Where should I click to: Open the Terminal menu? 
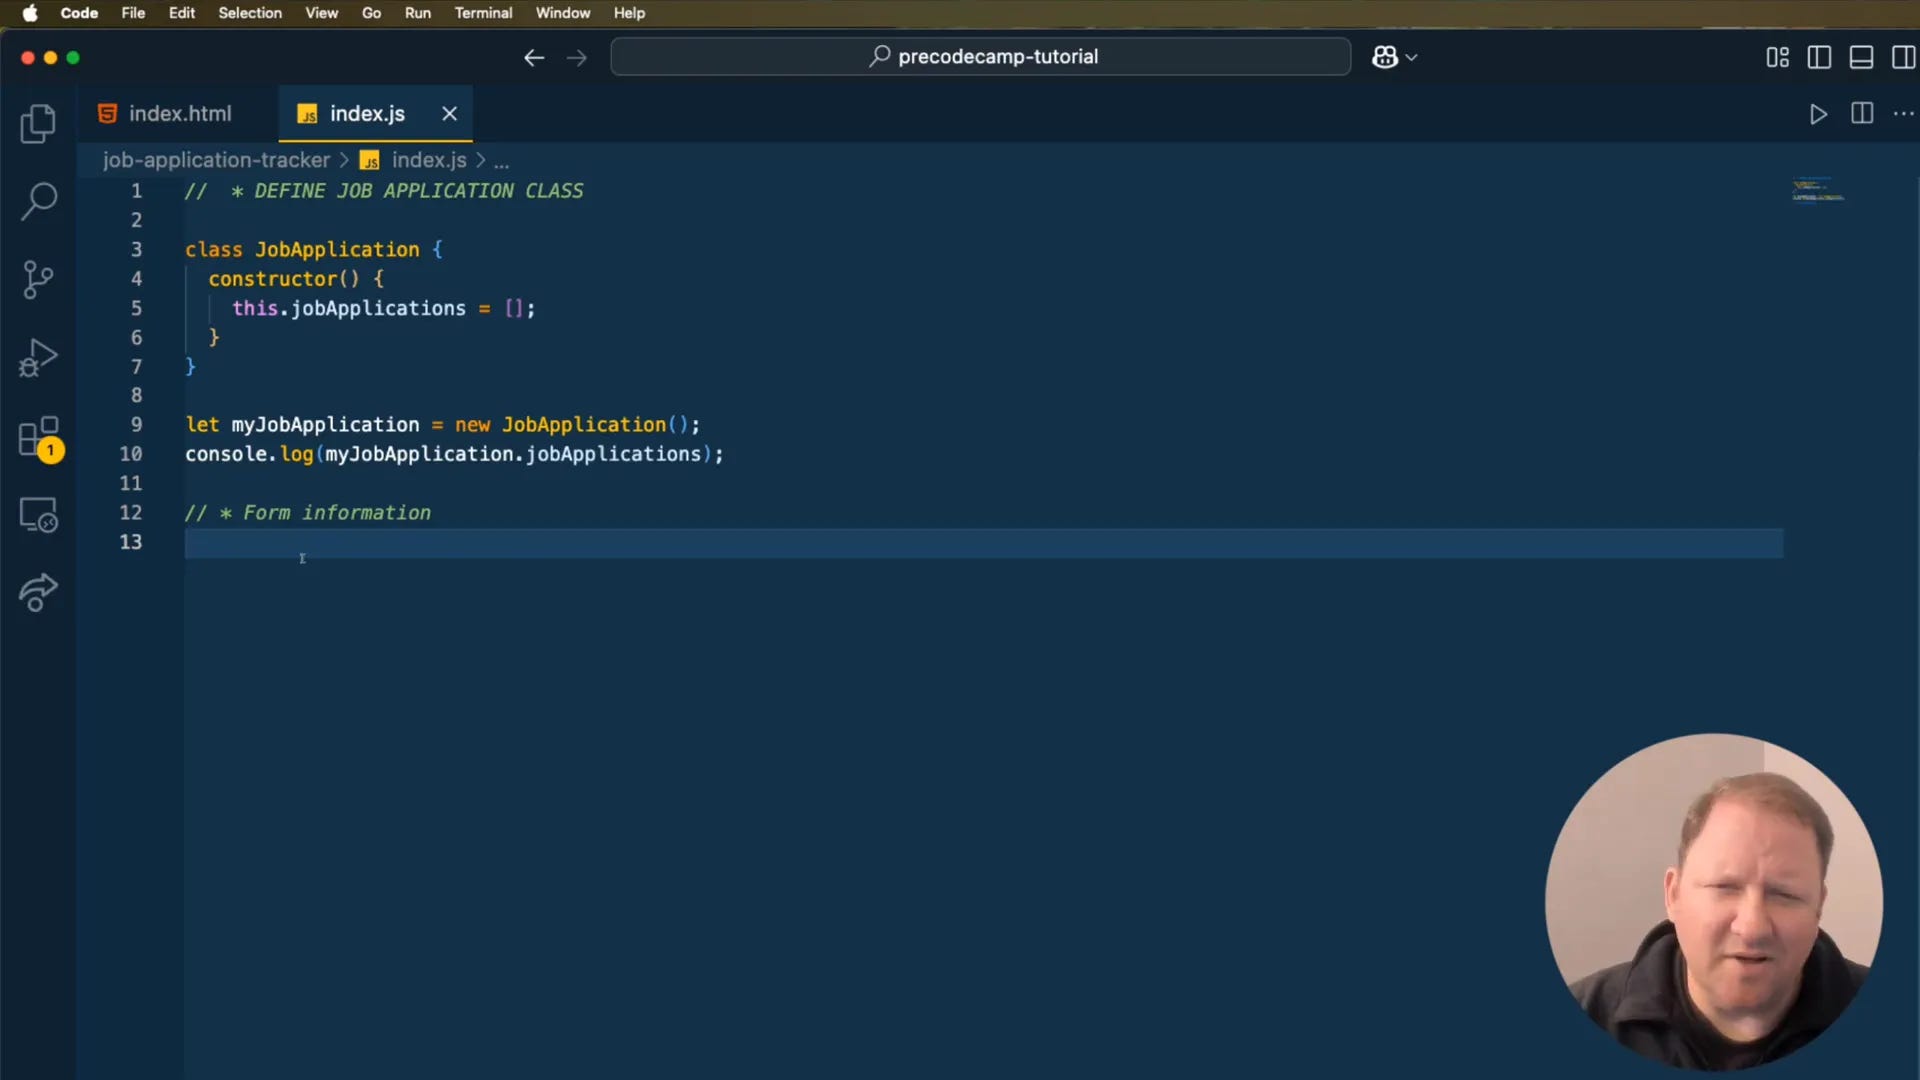point(483,13)
